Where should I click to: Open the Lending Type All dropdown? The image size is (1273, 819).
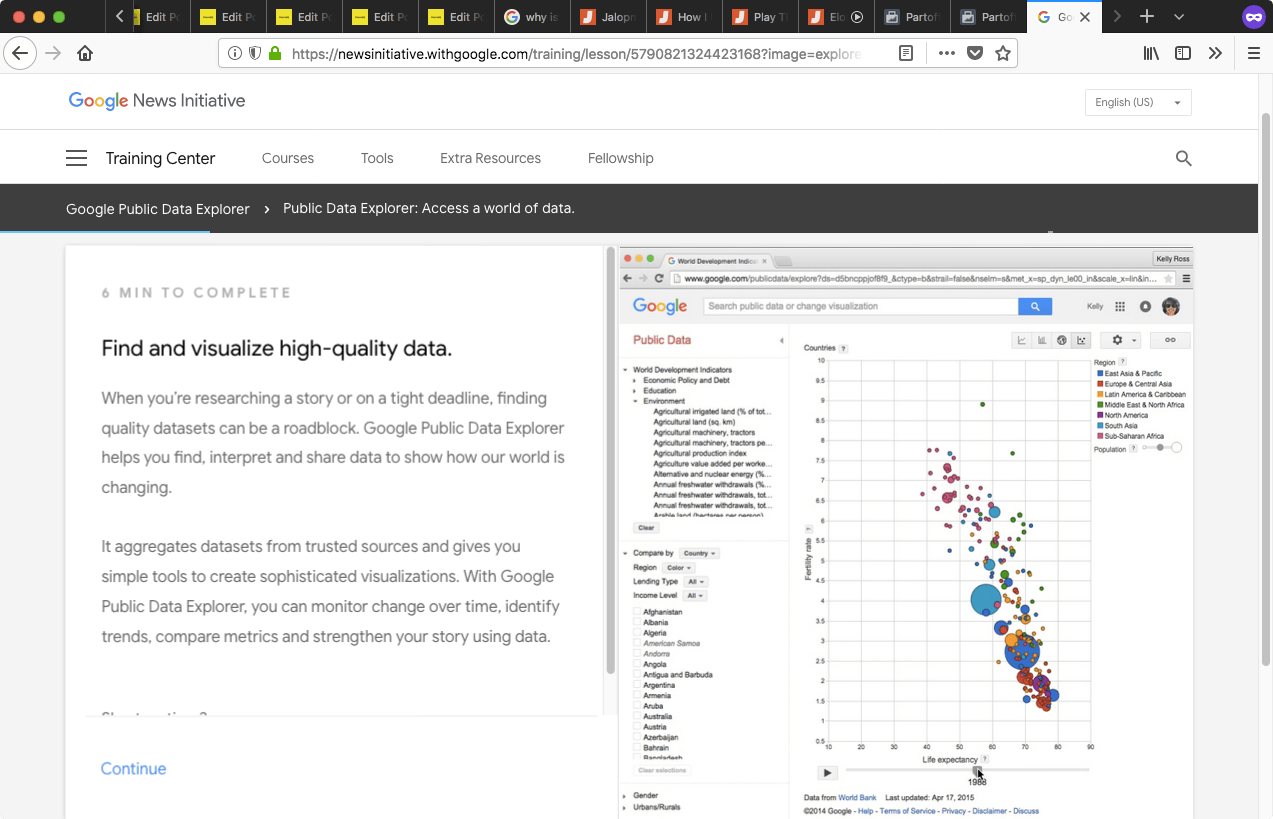tap(697, 581)
